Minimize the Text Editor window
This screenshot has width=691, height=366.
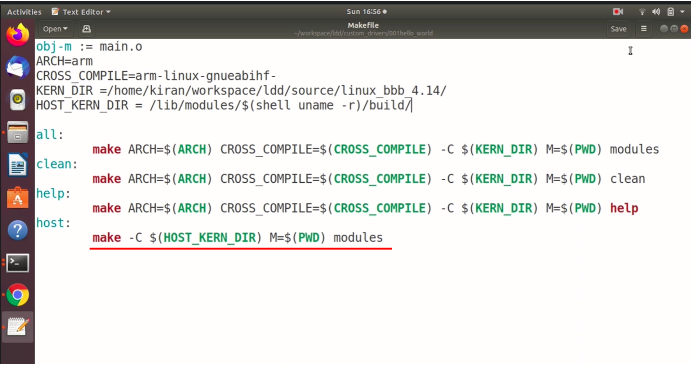(x=664, y=29)
